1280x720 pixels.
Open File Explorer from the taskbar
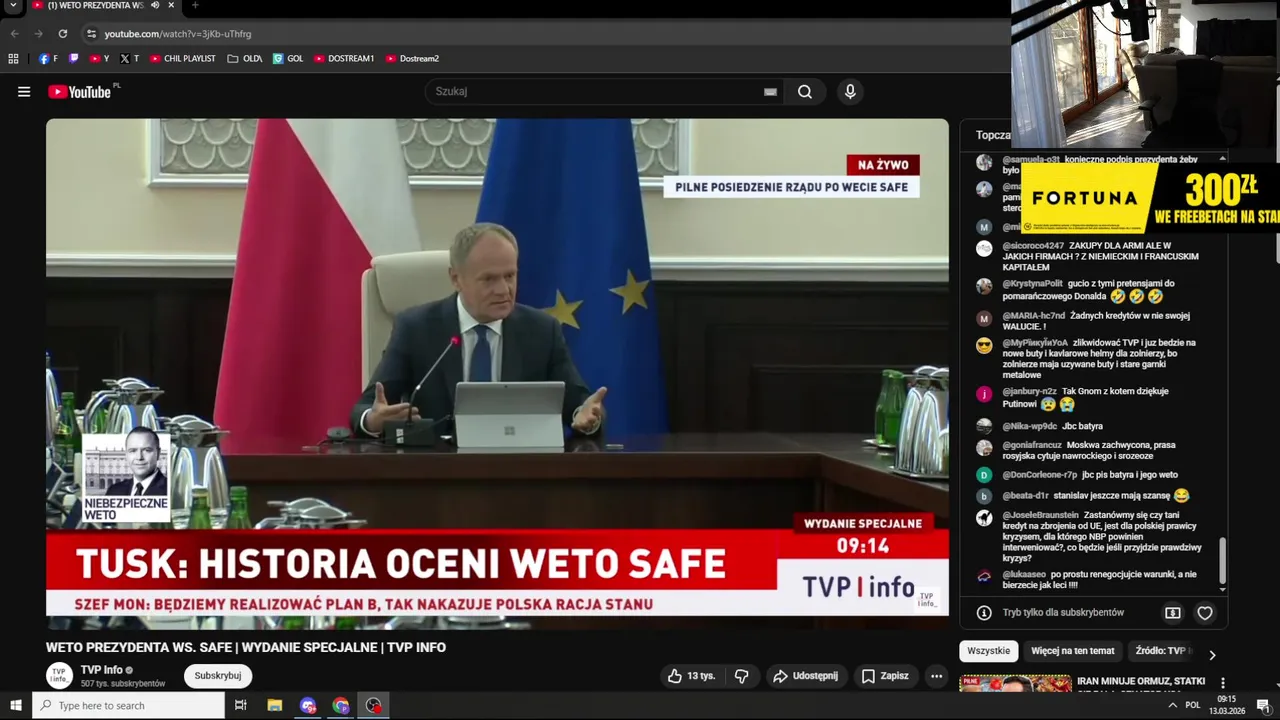[x=275, y=705]
